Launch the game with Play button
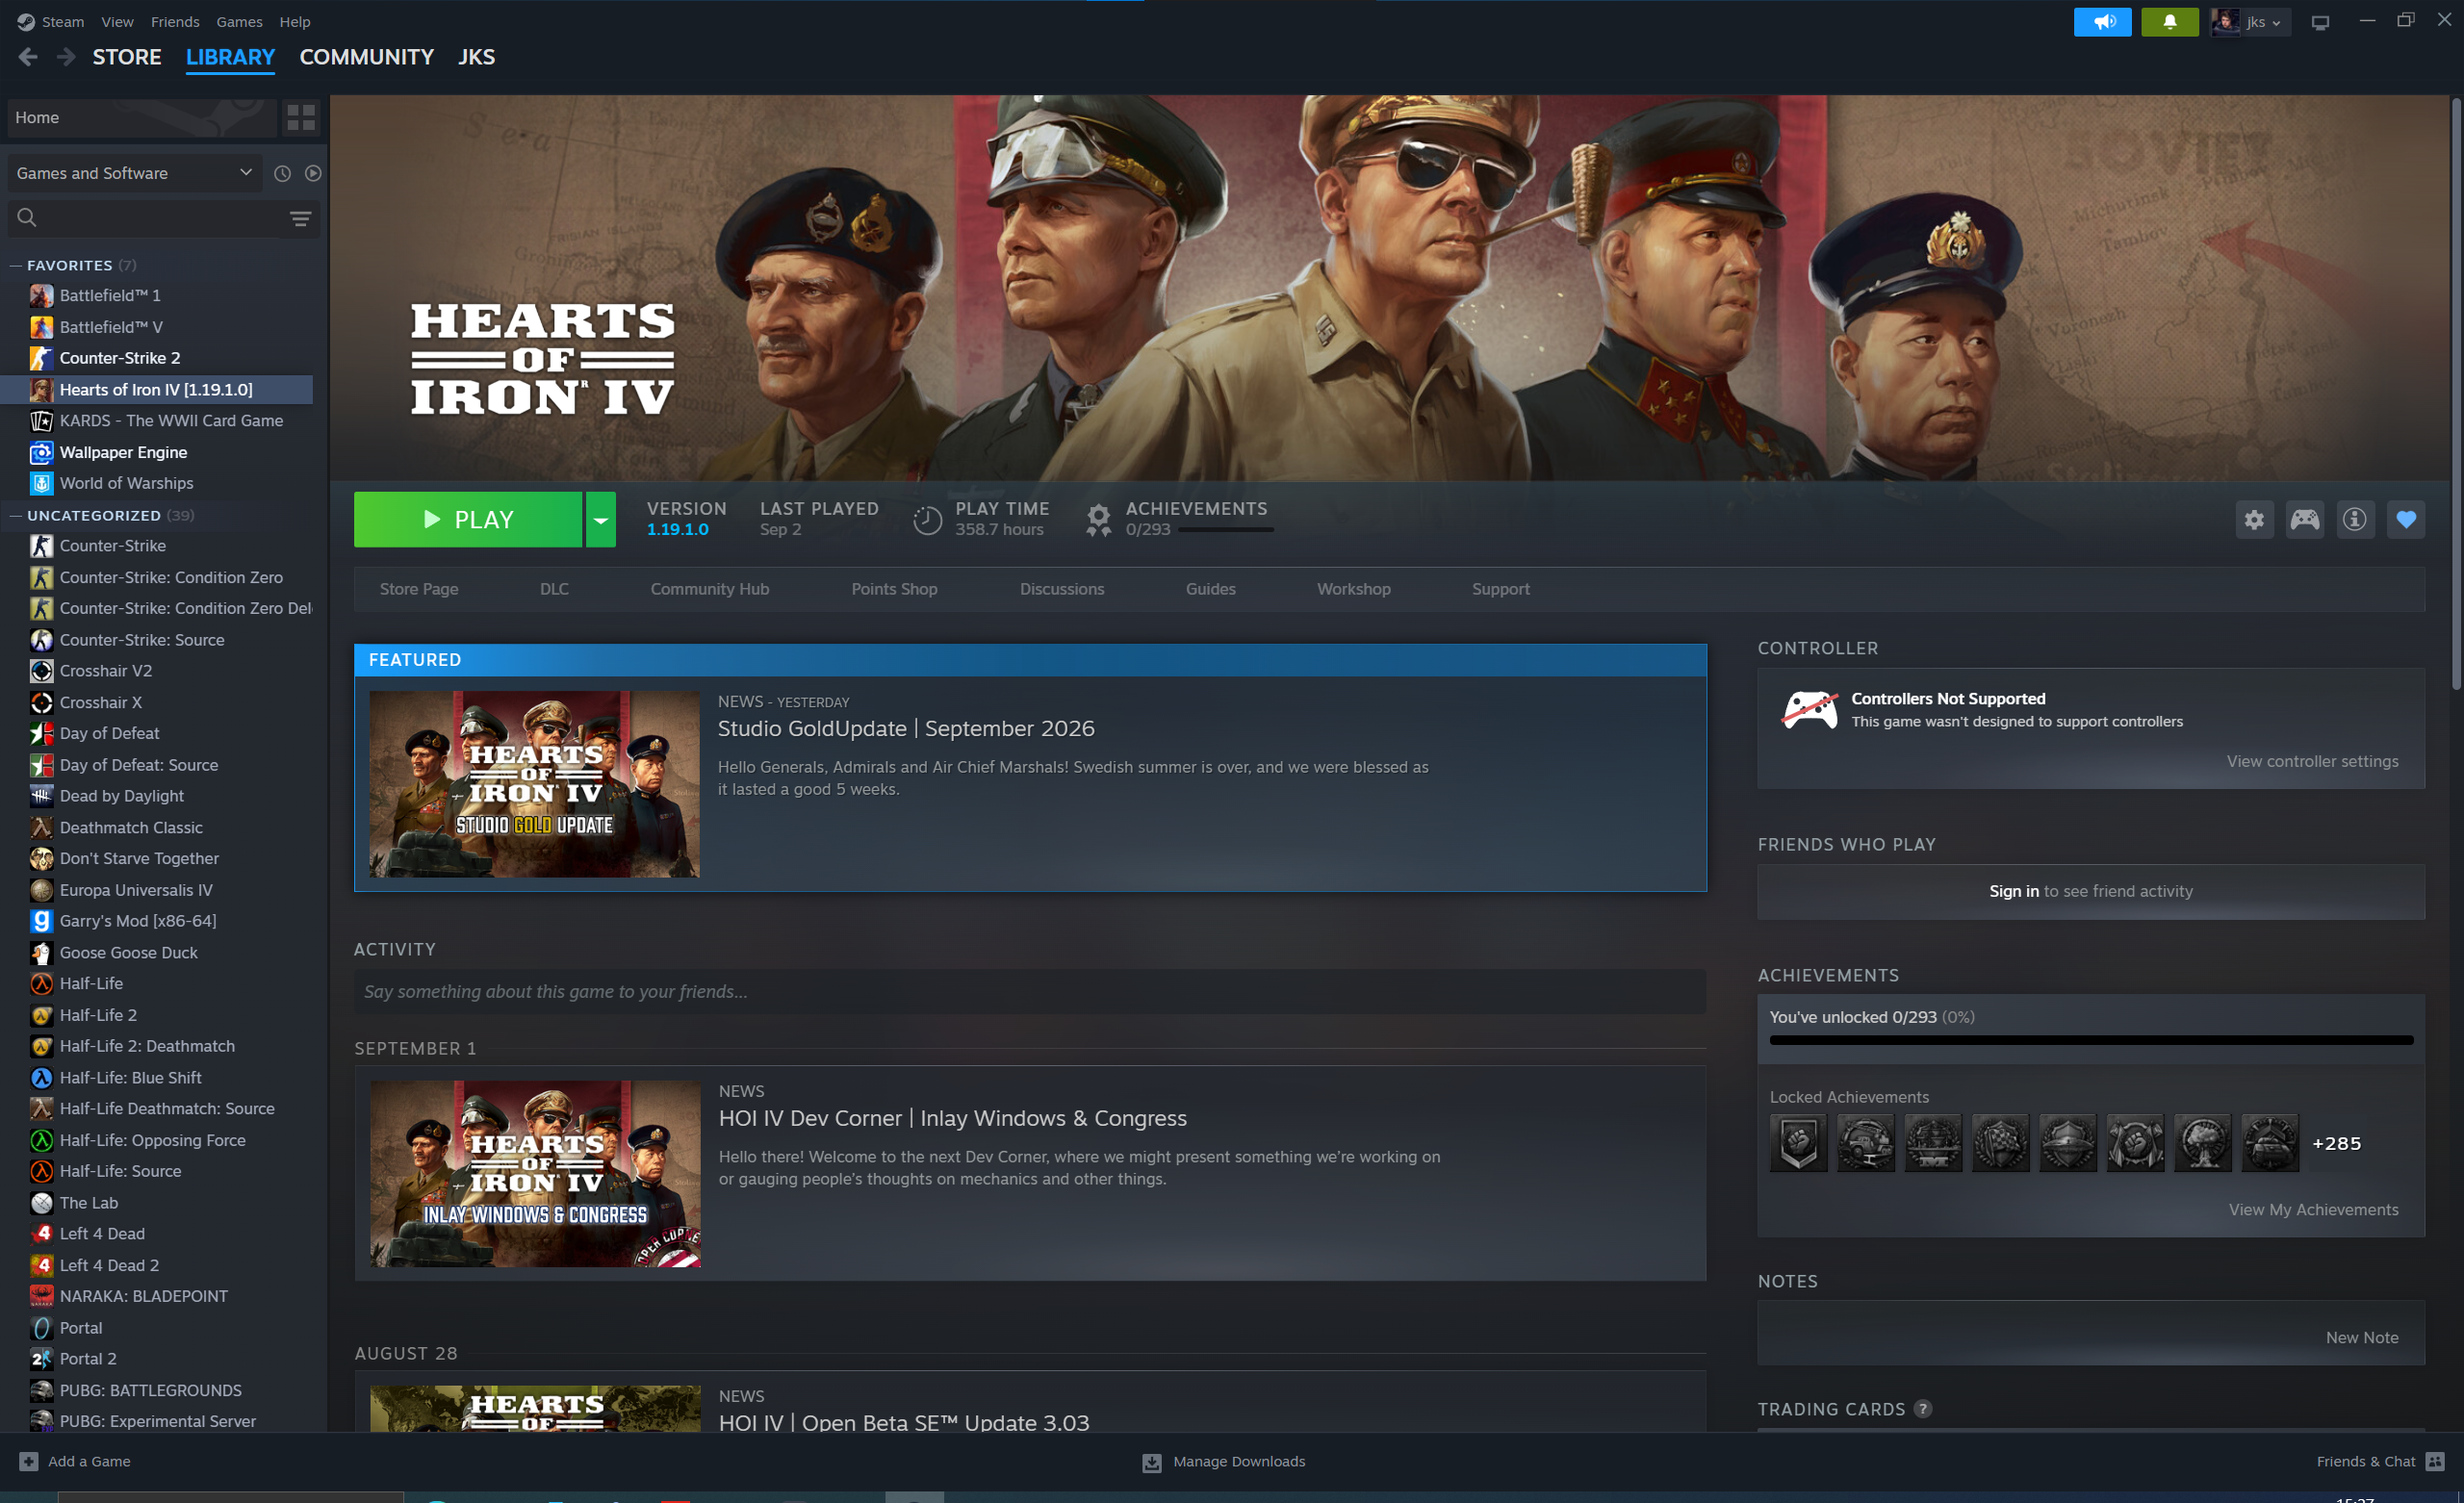This screenshot has width=2464, height=1503. click(468, 520)
